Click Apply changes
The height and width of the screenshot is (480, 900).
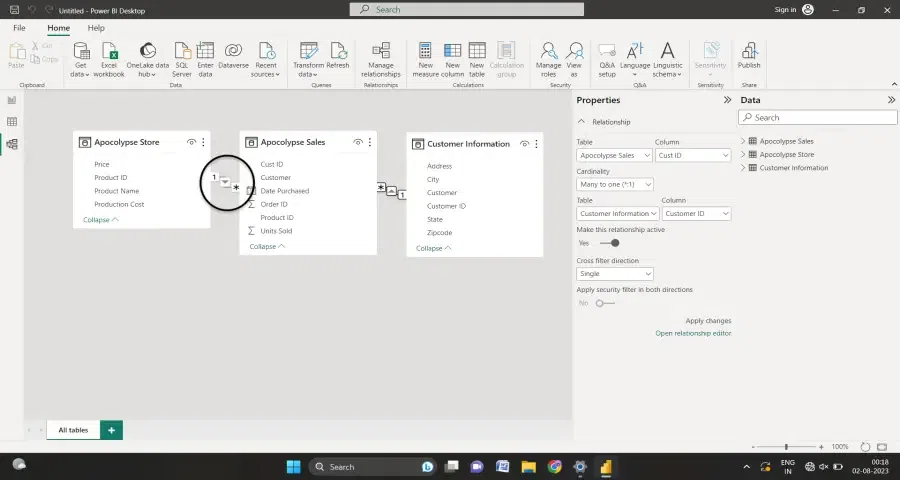point(708,321)
